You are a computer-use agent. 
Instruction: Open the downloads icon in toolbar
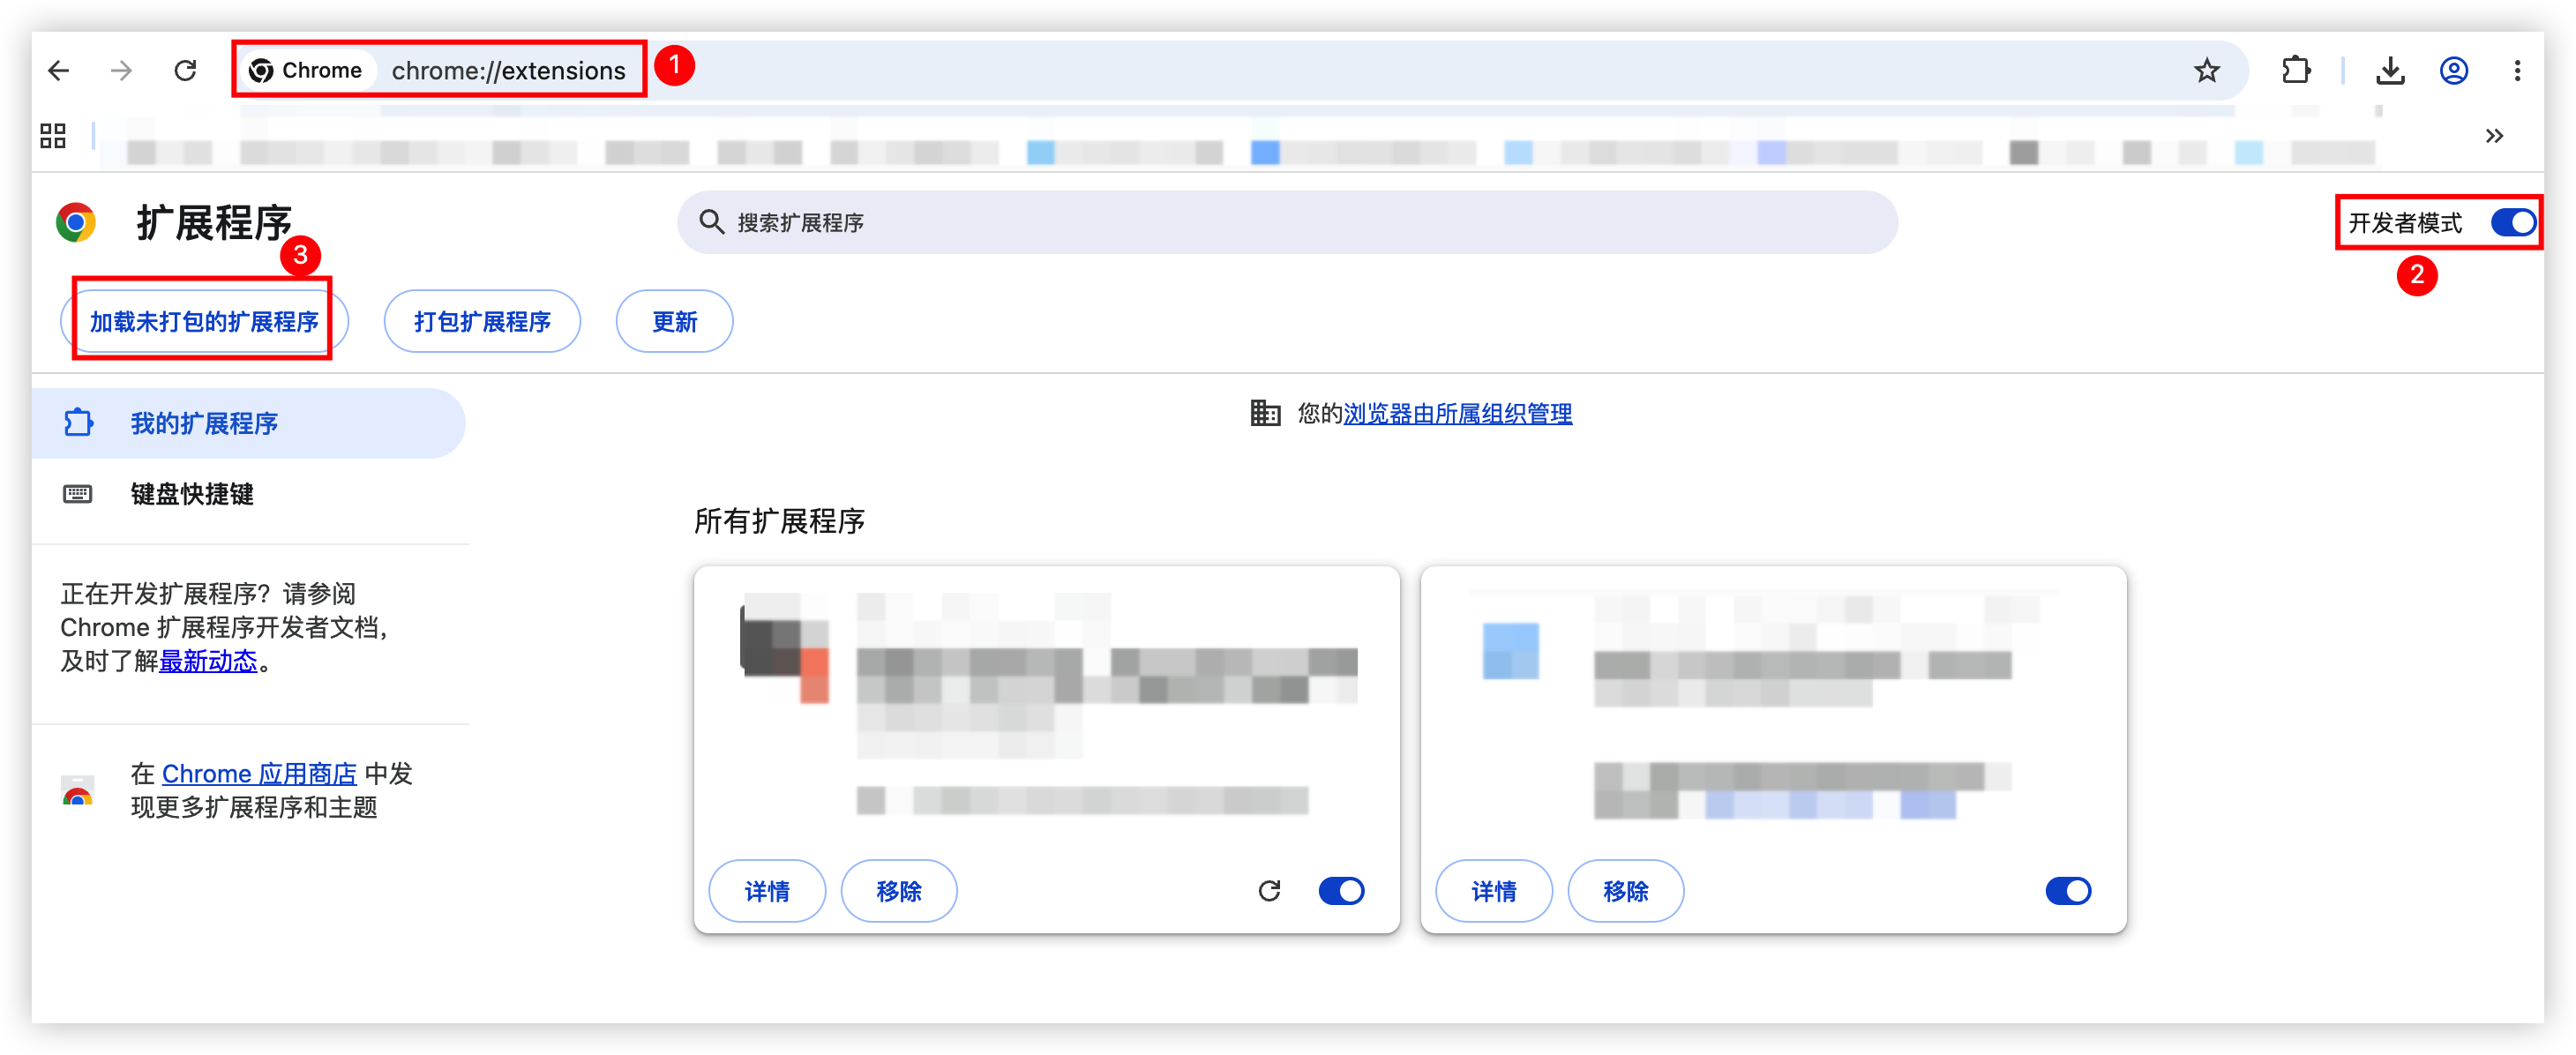2390,71
